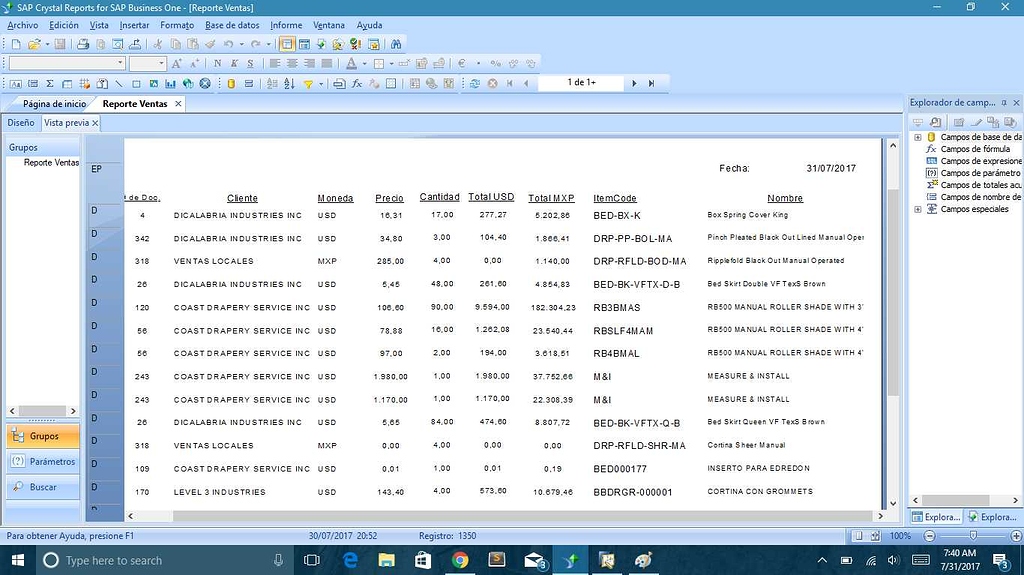Toggle the group tree panel icon

(x=287, y=44)
